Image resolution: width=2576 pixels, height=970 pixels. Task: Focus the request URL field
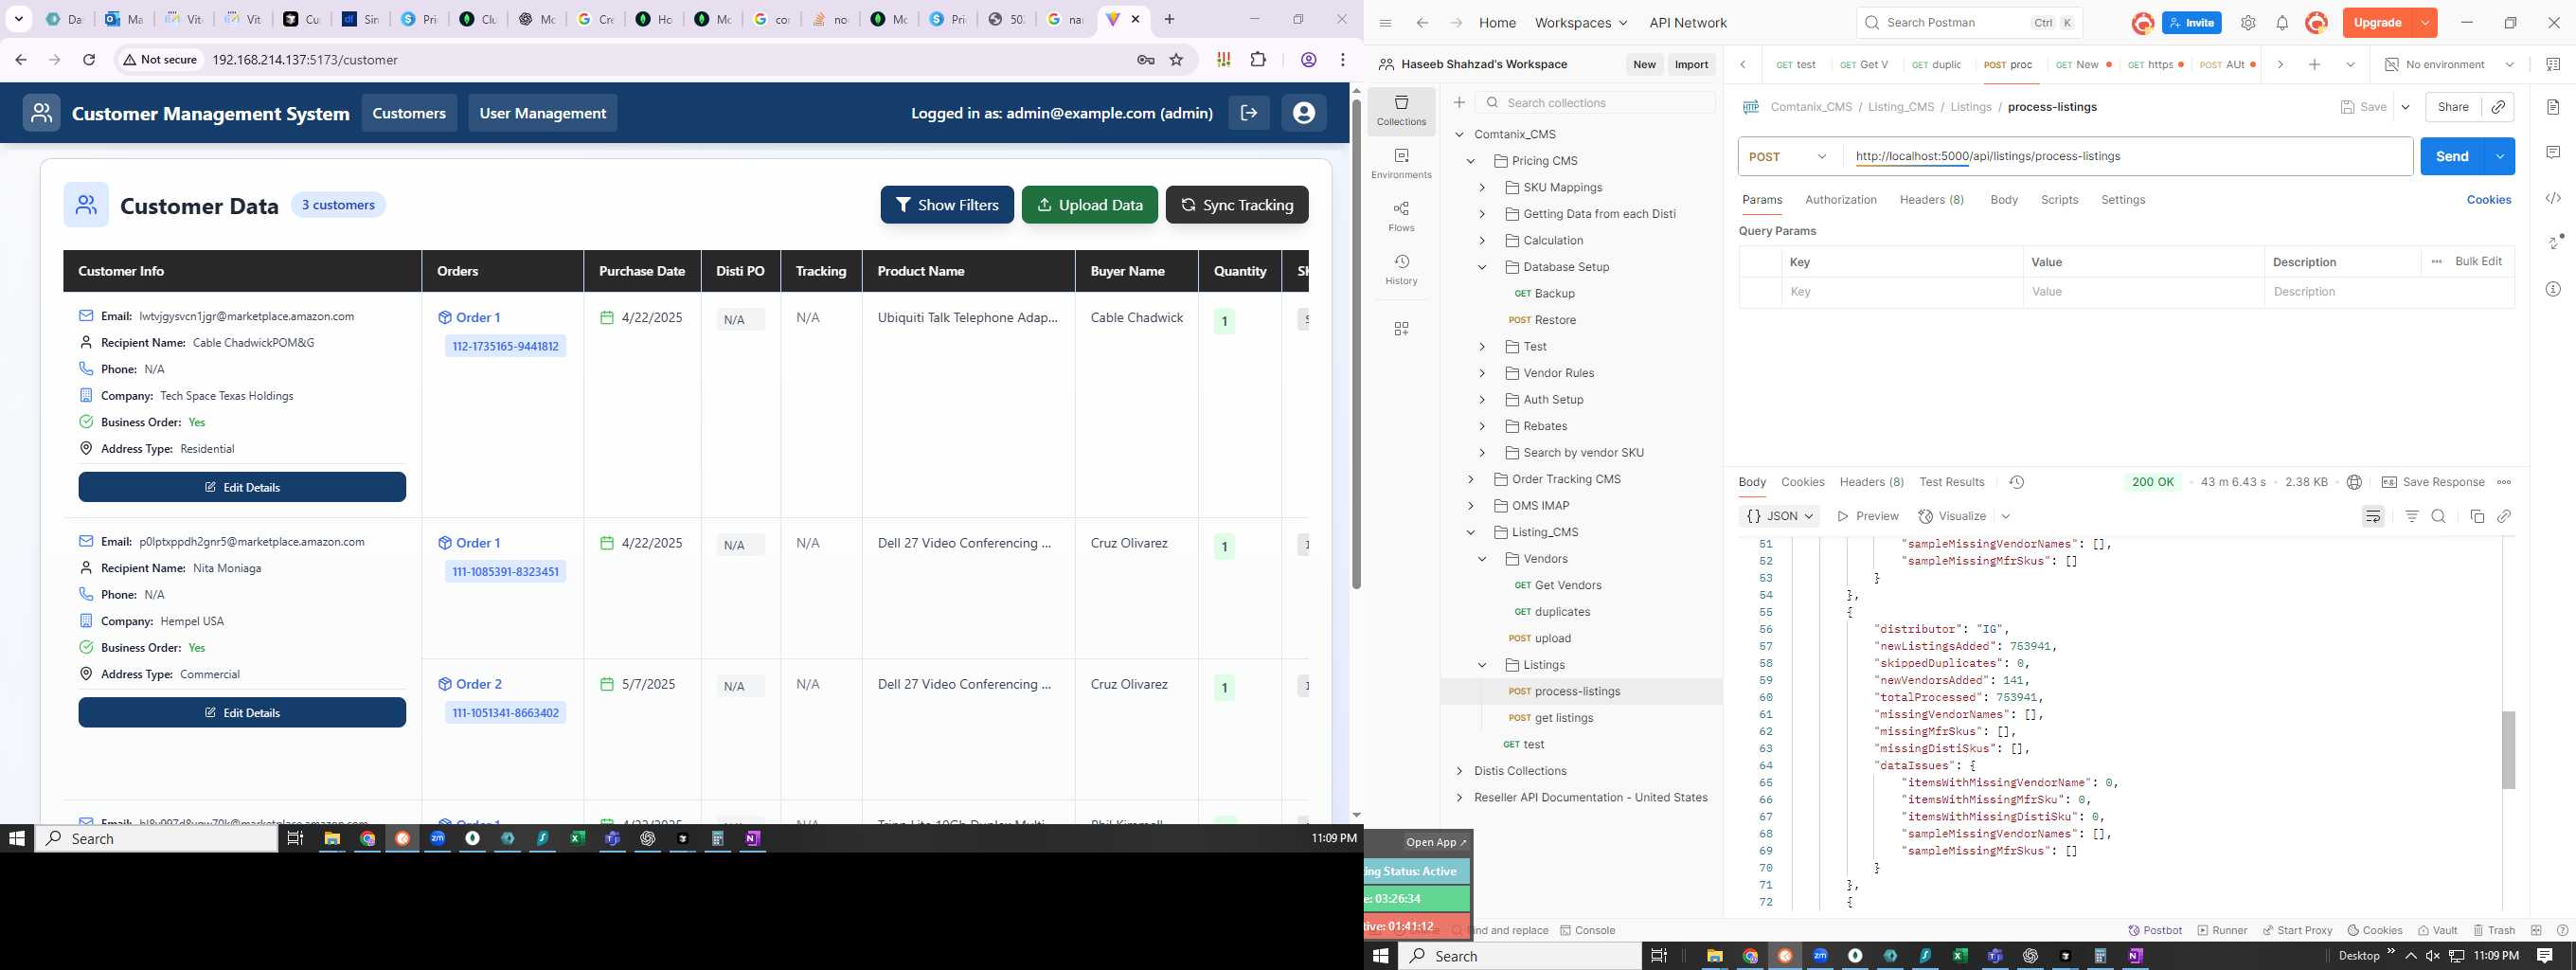tap(2127, 157)
